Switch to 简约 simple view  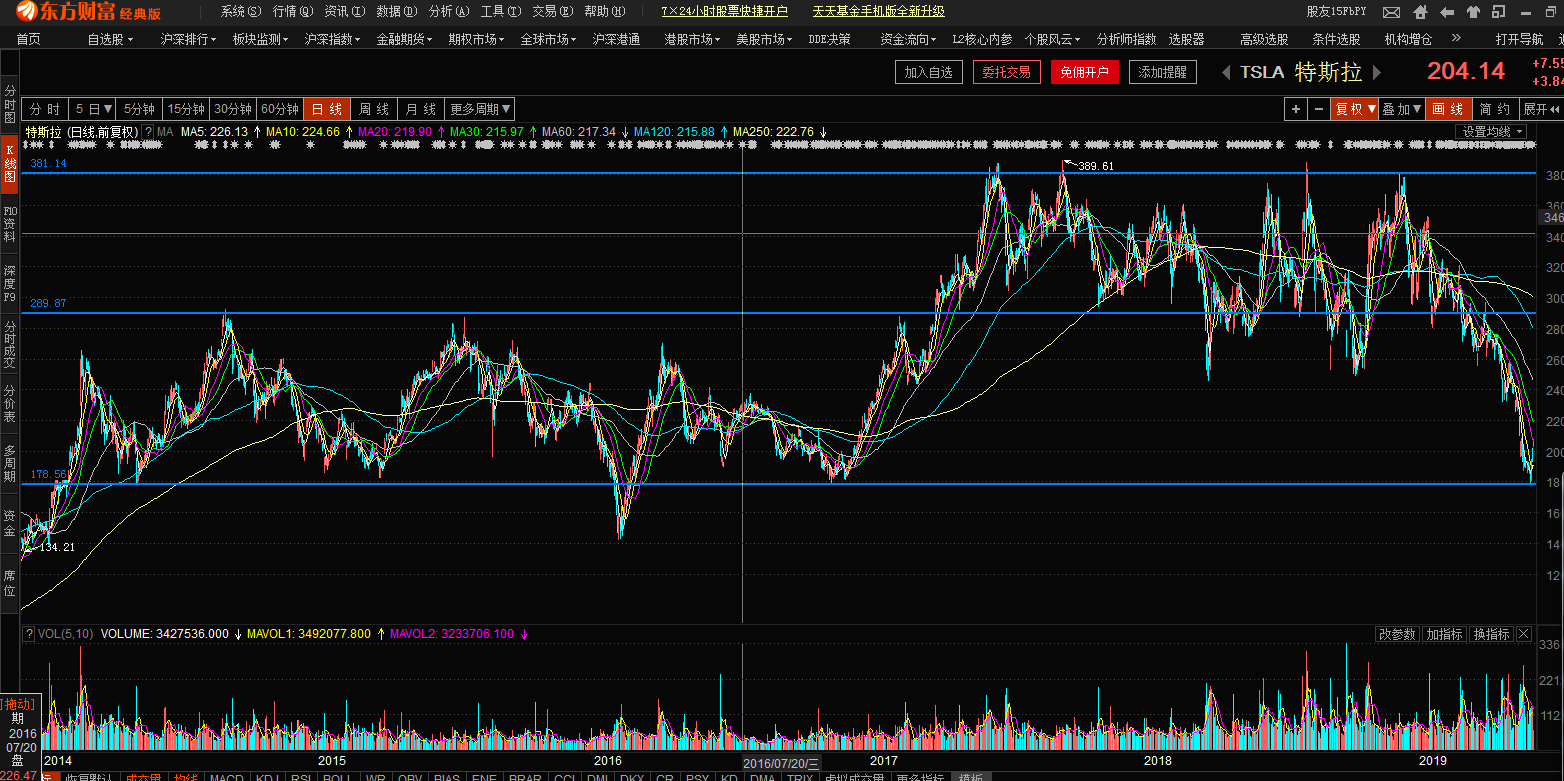coord(1494,109)
